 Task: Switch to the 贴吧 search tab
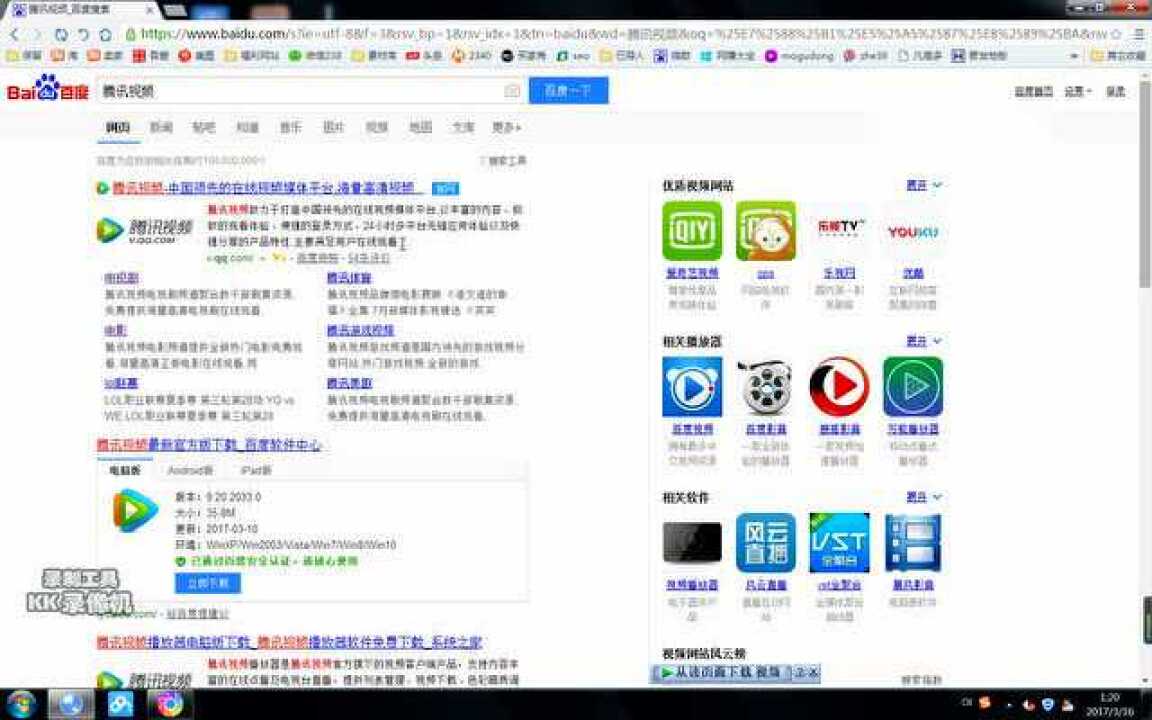[204, 127]
